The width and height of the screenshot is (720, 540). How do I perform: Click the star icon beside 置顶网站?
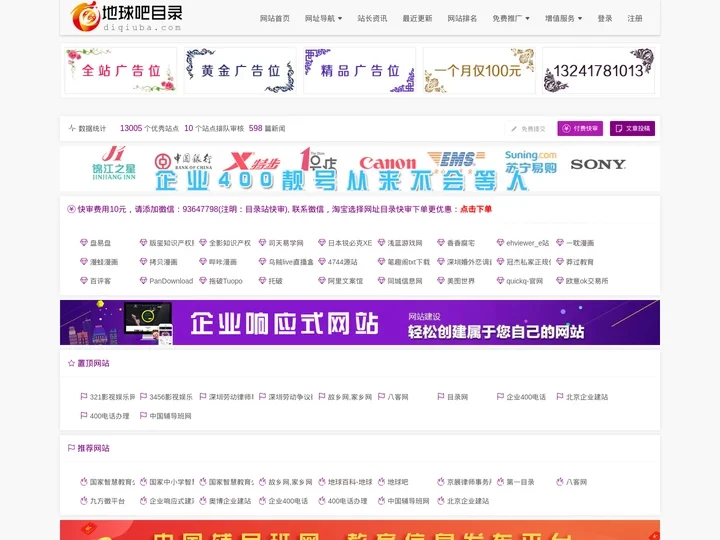point(71,363)
